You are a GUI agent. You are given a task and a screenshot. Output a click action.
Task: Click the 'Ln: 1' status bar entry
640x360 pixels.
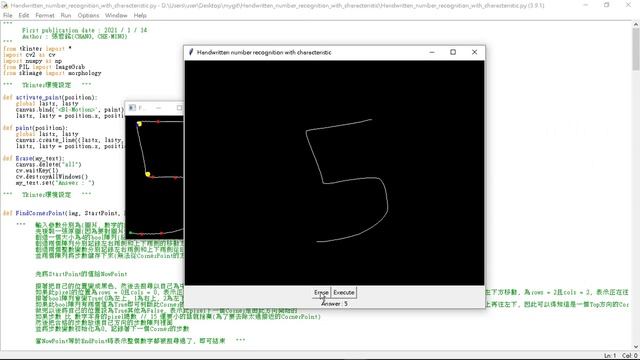click(x=610, y=356)
